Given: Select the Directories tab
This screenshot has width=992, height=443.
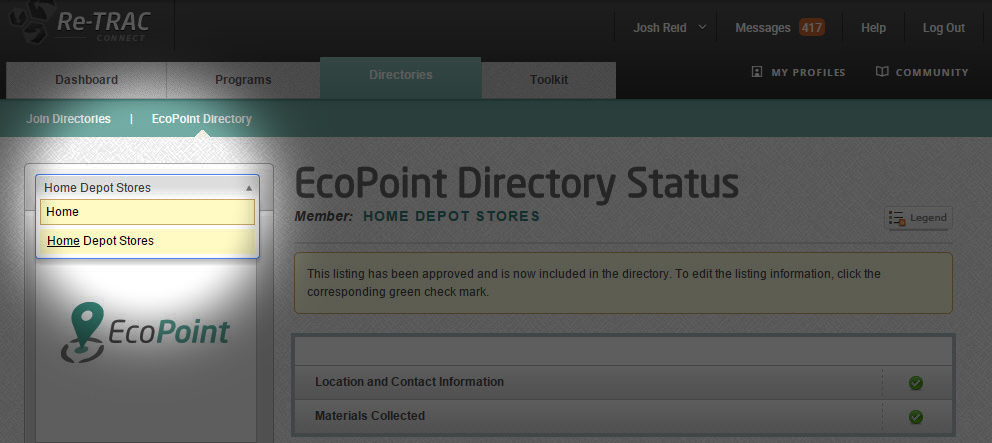Looking at the screenshot, I should tap(400, 78).
